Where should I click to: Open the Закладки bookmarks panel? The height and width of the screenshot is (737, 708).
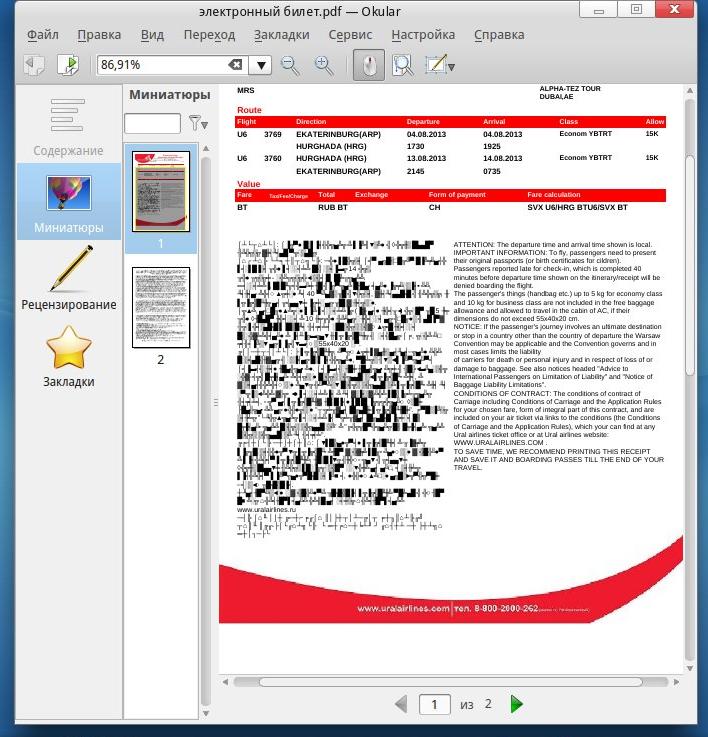tap(69, 356)
